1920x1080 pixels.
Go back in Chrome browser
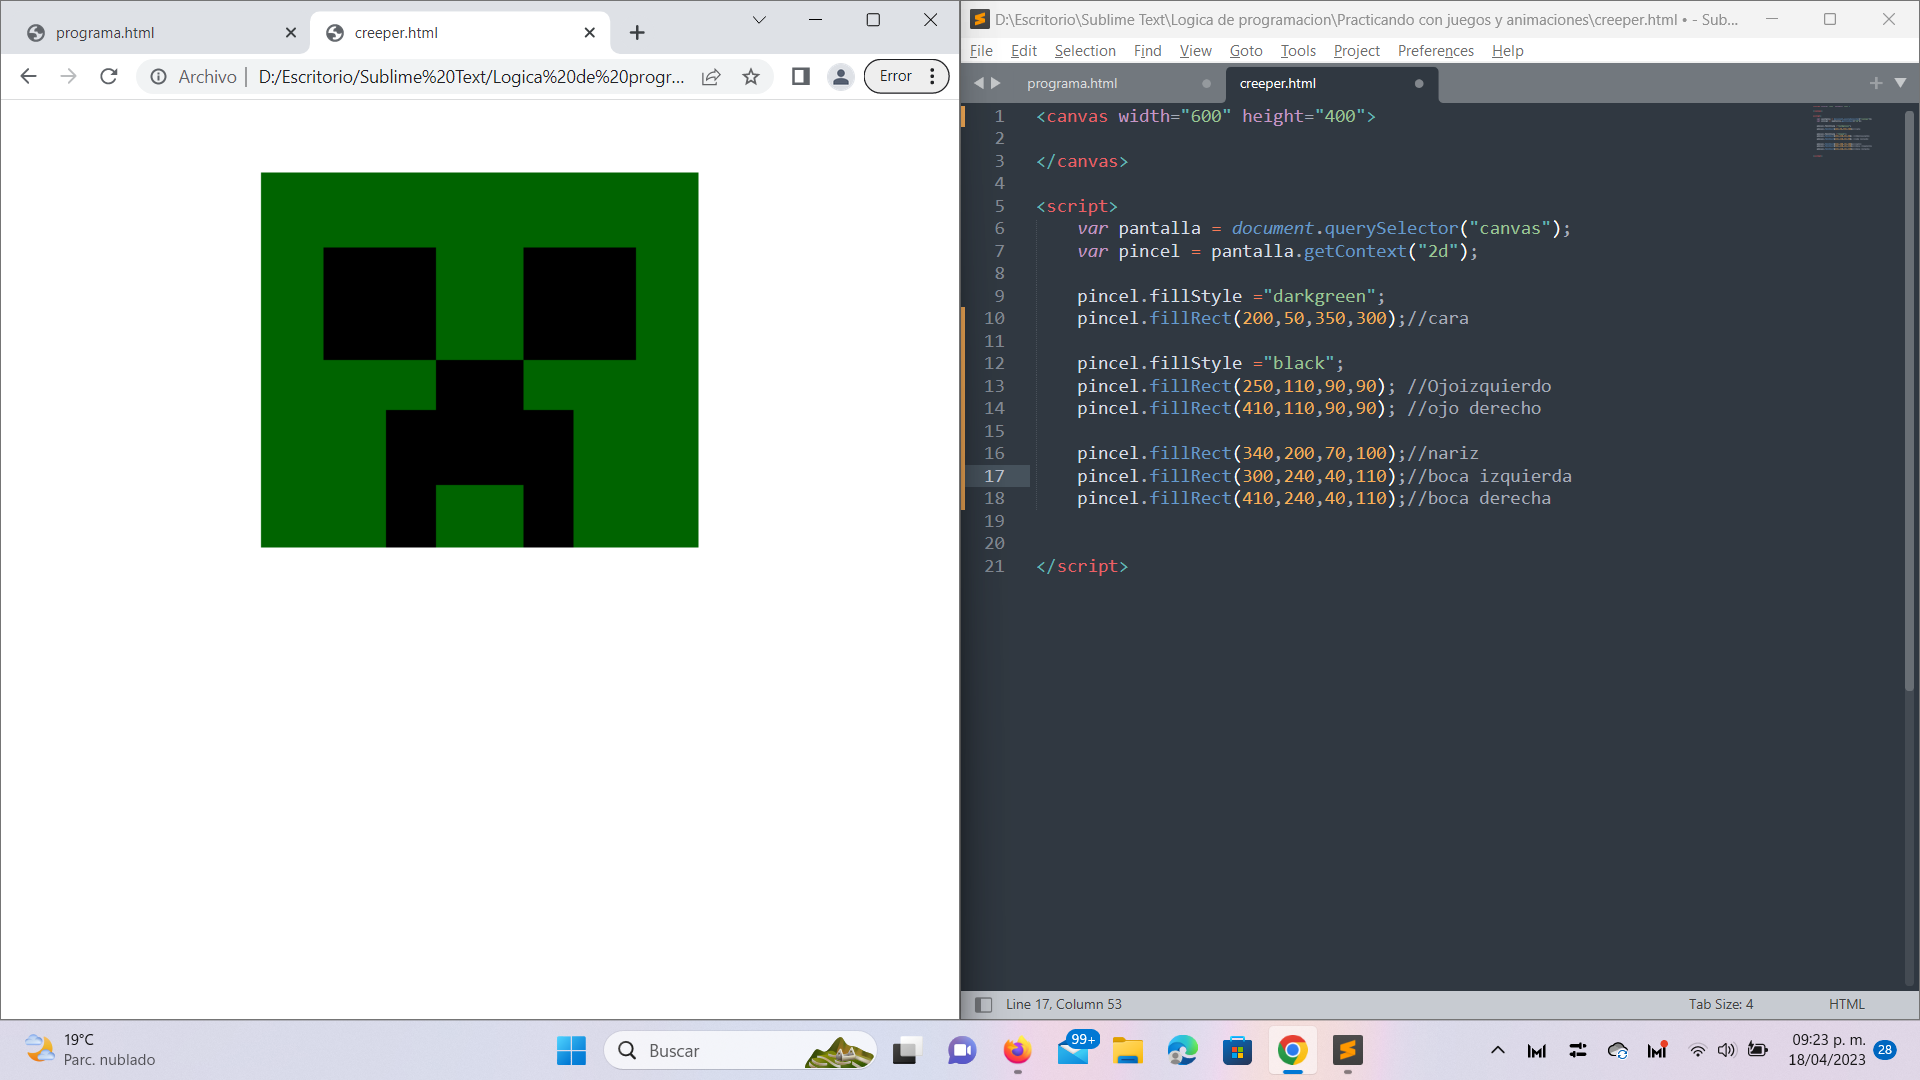28,76
